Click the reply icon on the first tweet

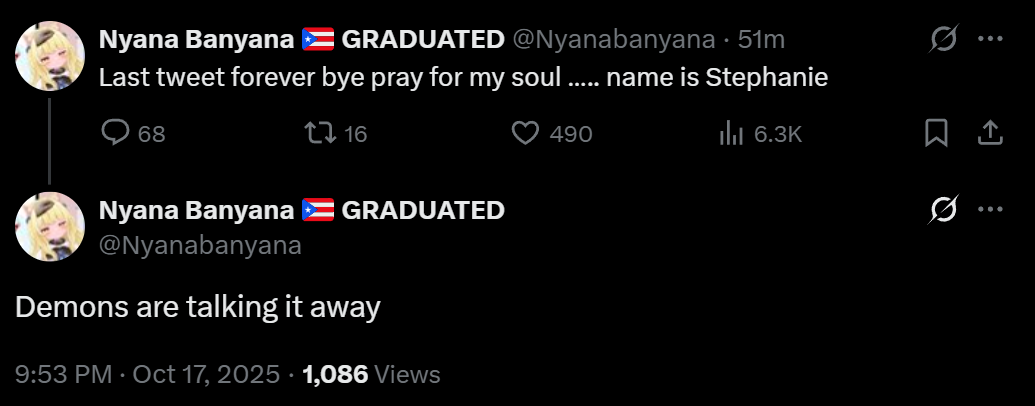tap(117, 133)
